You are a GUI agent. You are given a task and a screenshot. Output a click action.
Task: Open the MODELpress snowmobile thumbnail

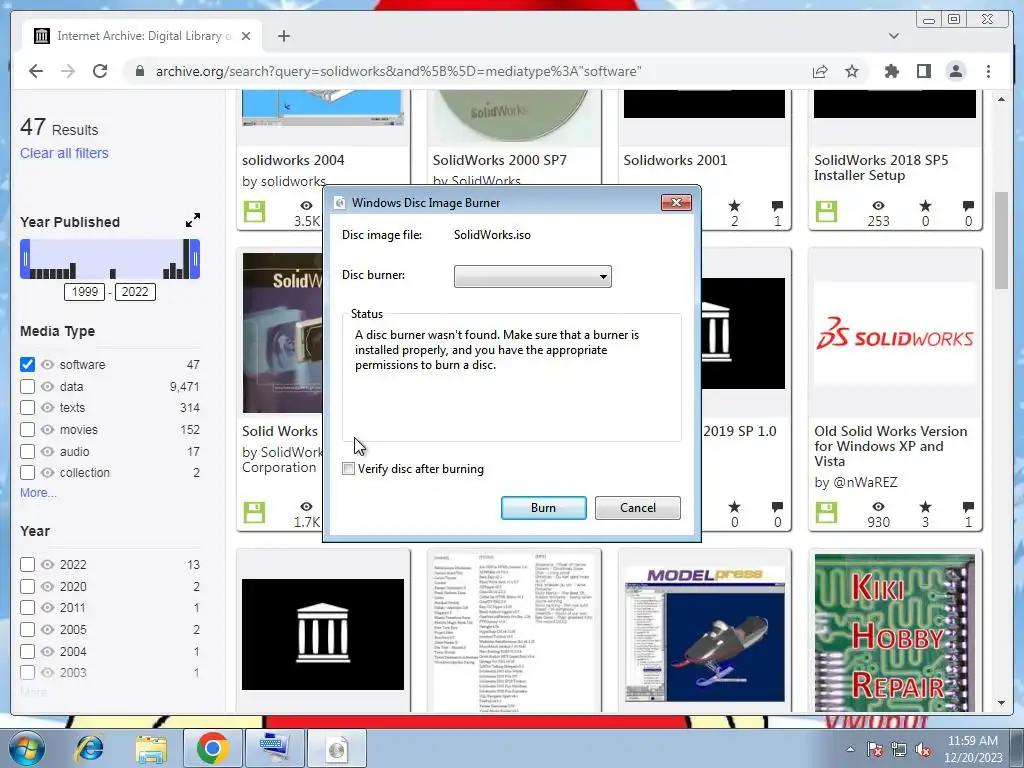[704, 633]
